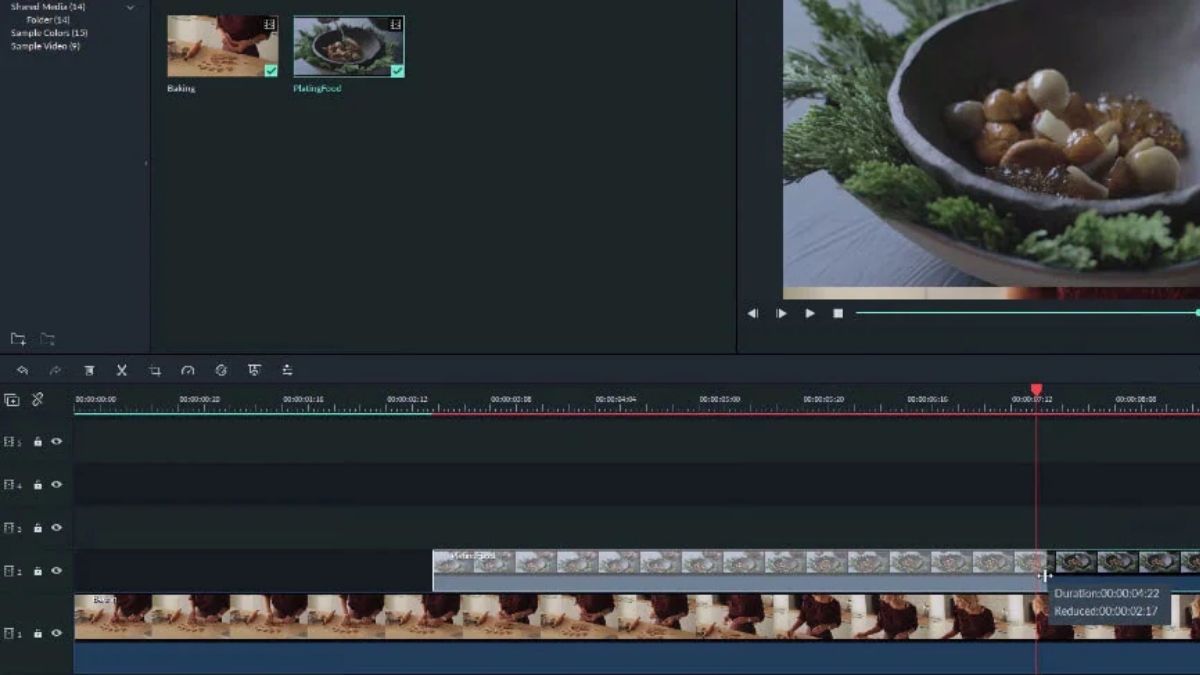Click the Undo icon in the toolbar
This screenshot has height=675, width=1200.
click(22, 371)
